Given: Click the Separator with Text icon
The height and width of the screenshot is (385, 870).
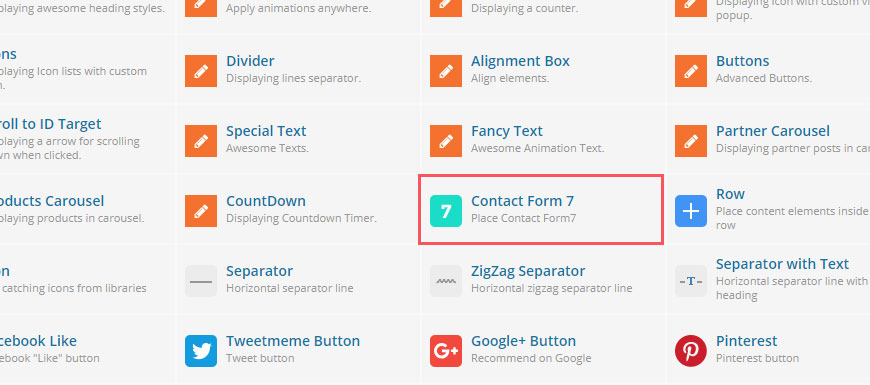Looking at the screenshot, I should 691,281.
